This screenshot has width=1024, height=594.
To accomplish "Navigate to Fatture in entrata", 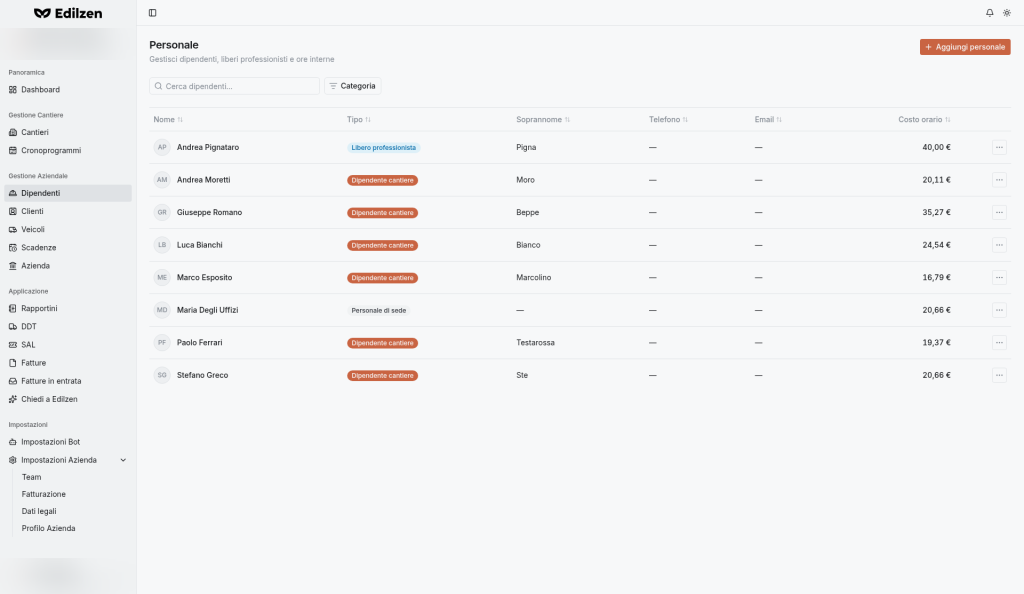I will 68,381.
